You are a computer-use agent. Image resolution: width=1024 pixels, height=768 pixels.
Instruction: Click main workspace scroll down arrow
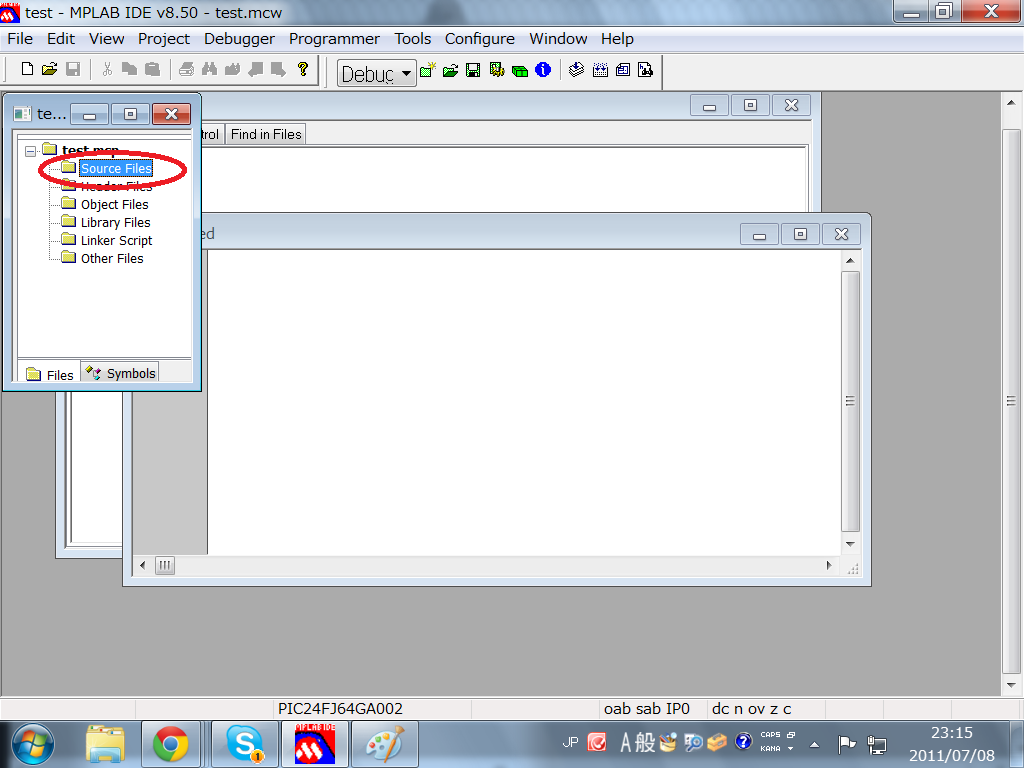click(x=1011, y=685)
